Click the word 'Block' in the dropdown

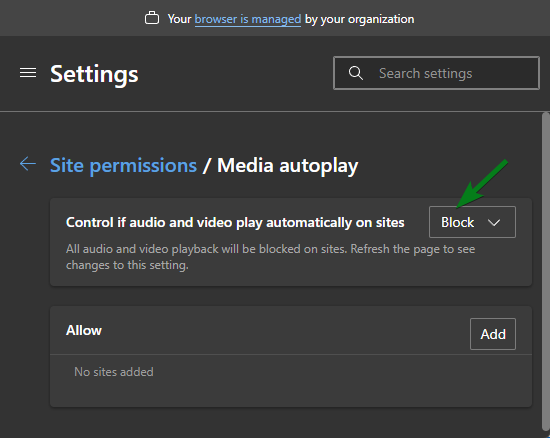pyautogui.click(x=457, y=222)
